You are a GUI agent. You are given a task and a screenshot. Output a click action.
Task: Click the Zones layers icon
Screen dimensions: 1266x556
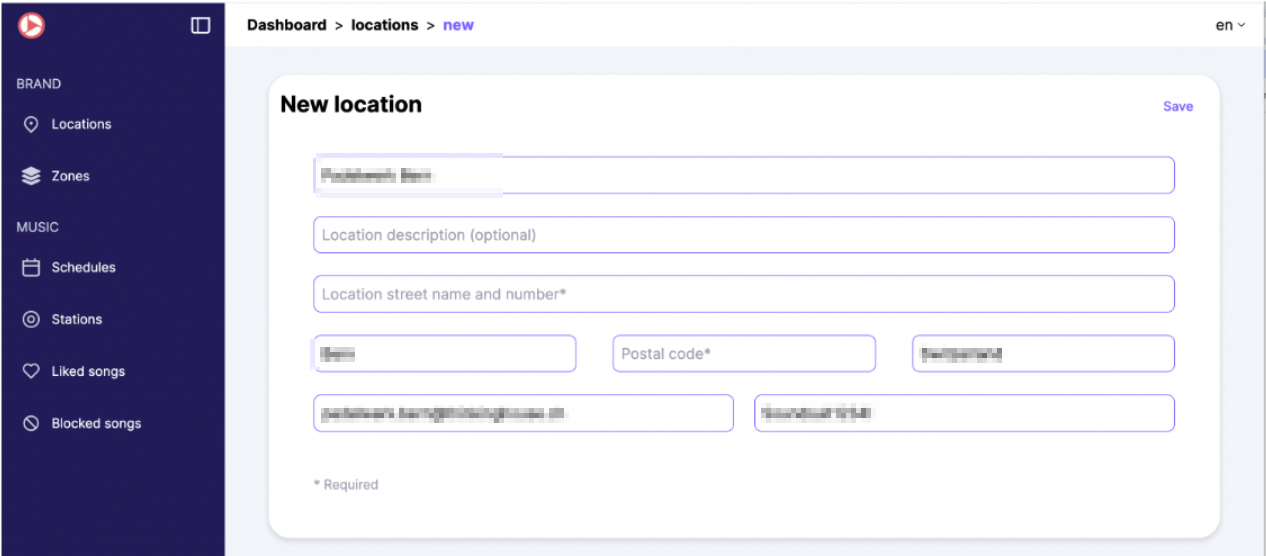pyautogui.click(x=31, y=176)
